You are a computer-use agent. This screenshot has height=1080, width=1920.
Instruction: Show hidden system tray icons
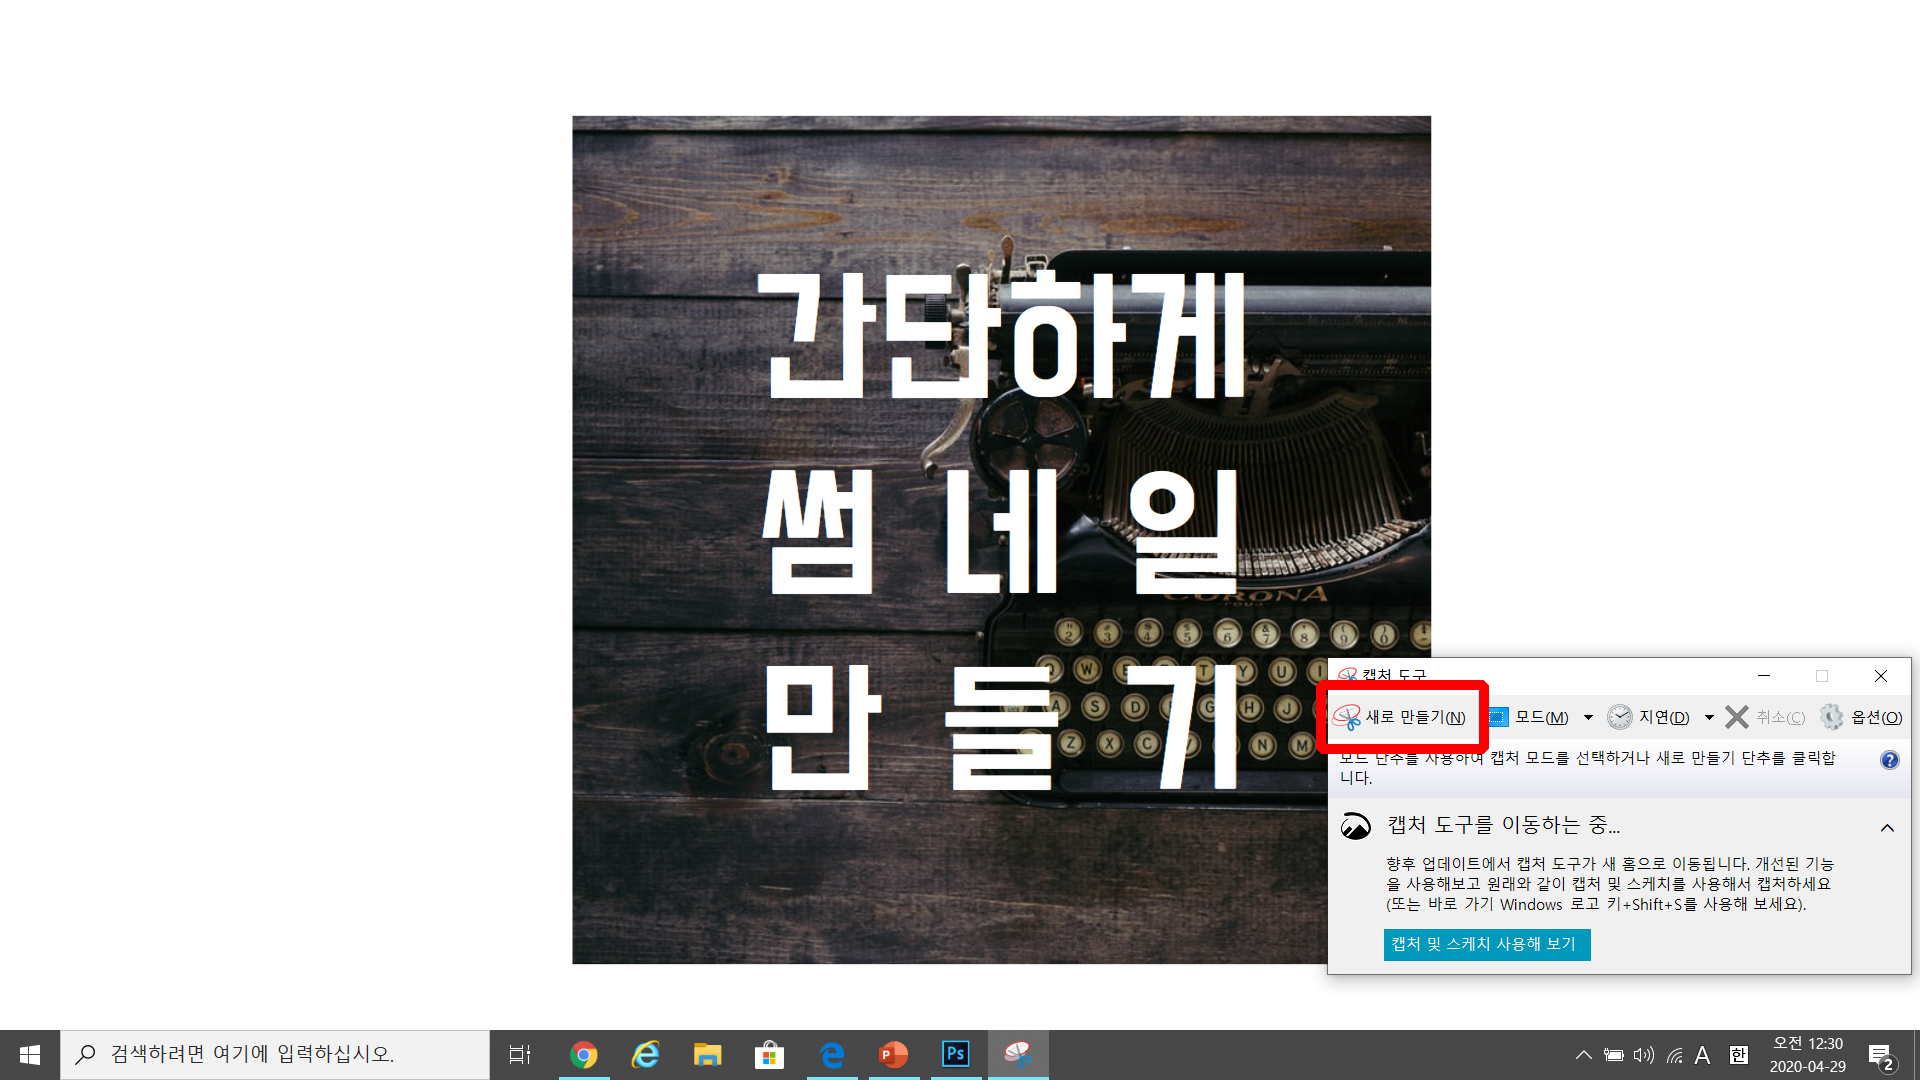click(1583, 1055)
